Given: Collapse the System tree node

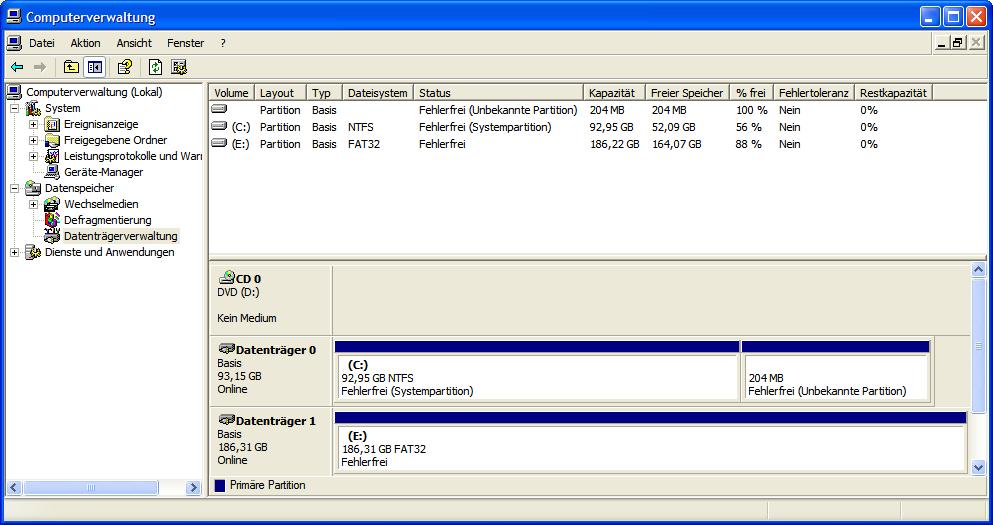Looking at the screenshot, I should click(14, 108).
